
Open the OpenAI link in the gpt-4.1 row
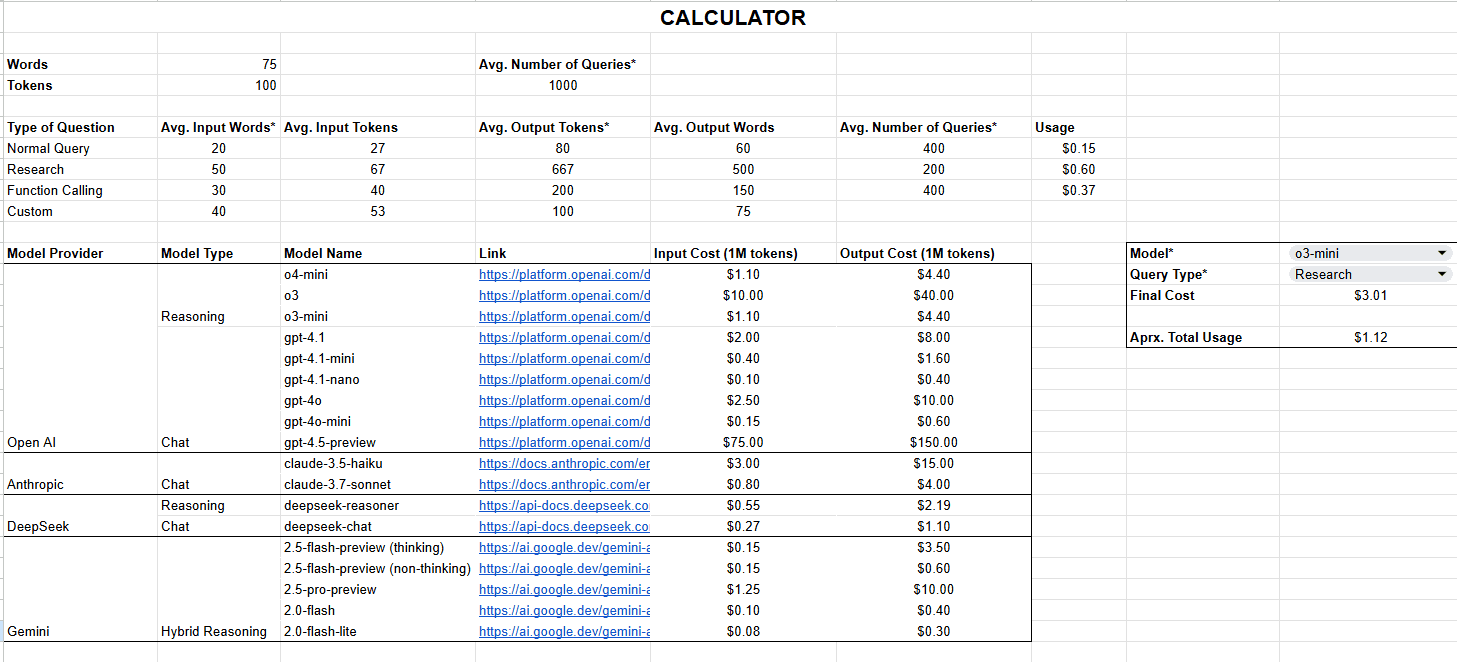click(x=565, y=337)
